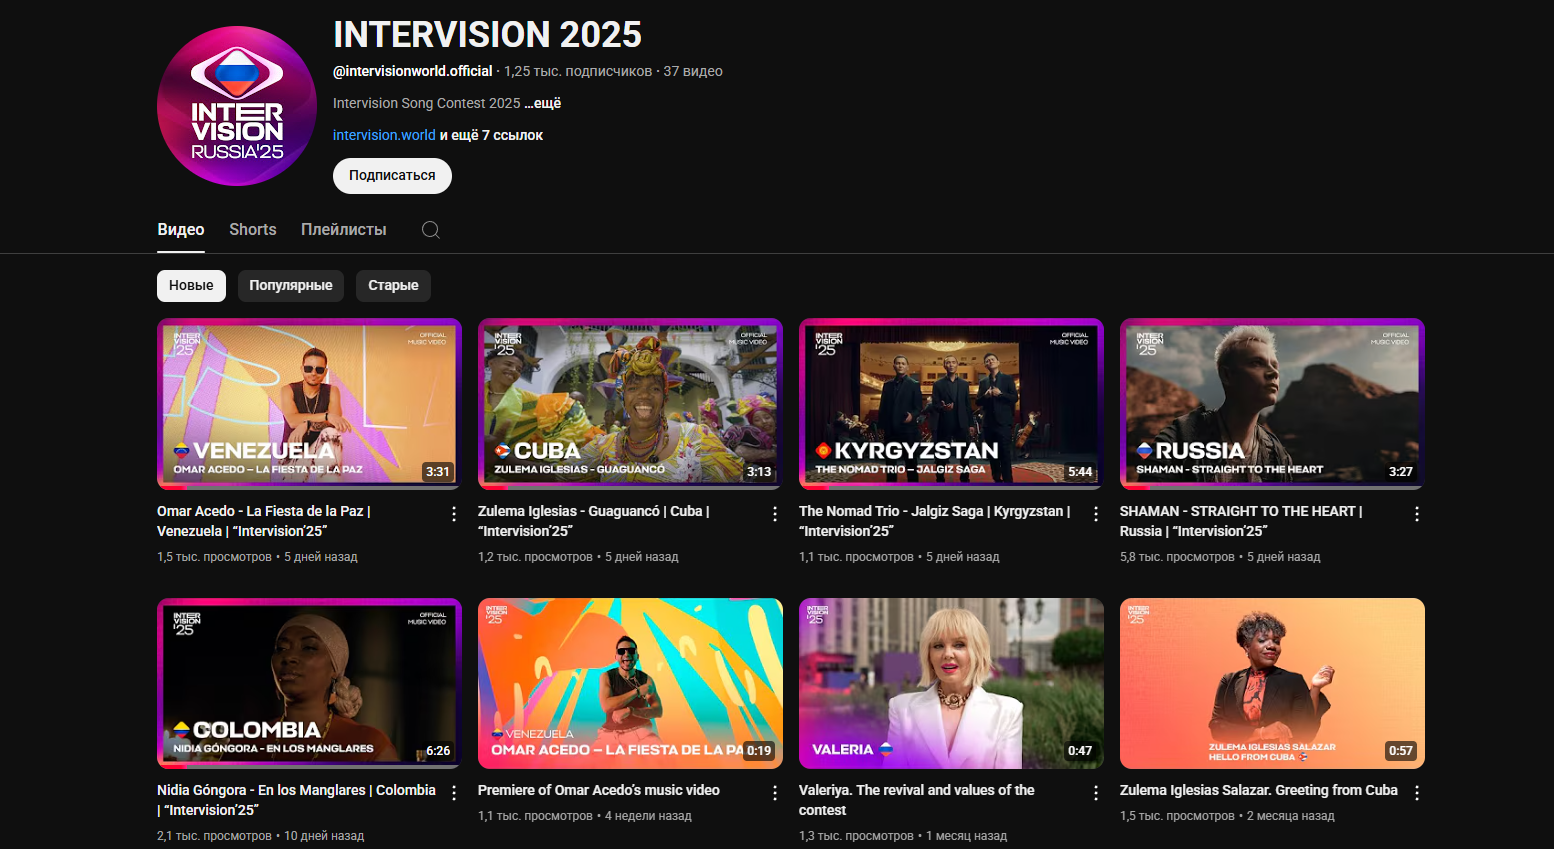
Task: Open title Premiere of Omar Acedo's music video
Action: click(x=599, y=790)
